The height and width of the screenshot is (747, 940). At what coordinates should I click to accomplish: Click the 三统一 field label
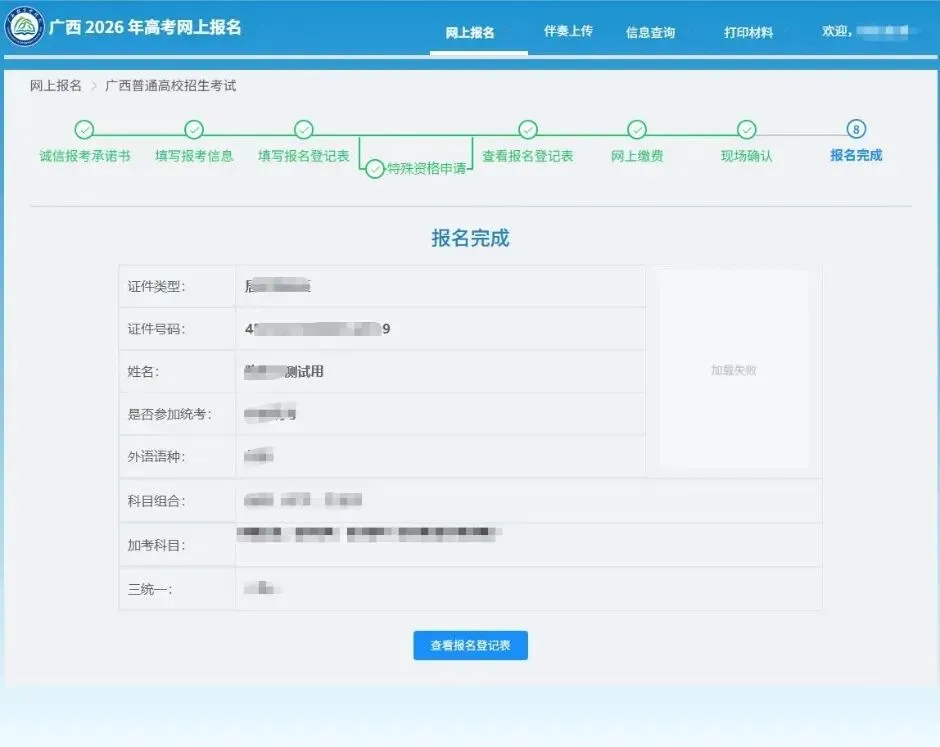(x=149, y=589)
